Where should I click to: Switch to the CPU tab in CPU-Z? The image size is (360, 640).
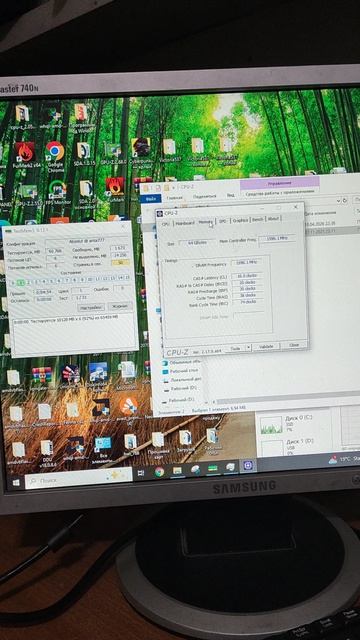pos(166,224)
